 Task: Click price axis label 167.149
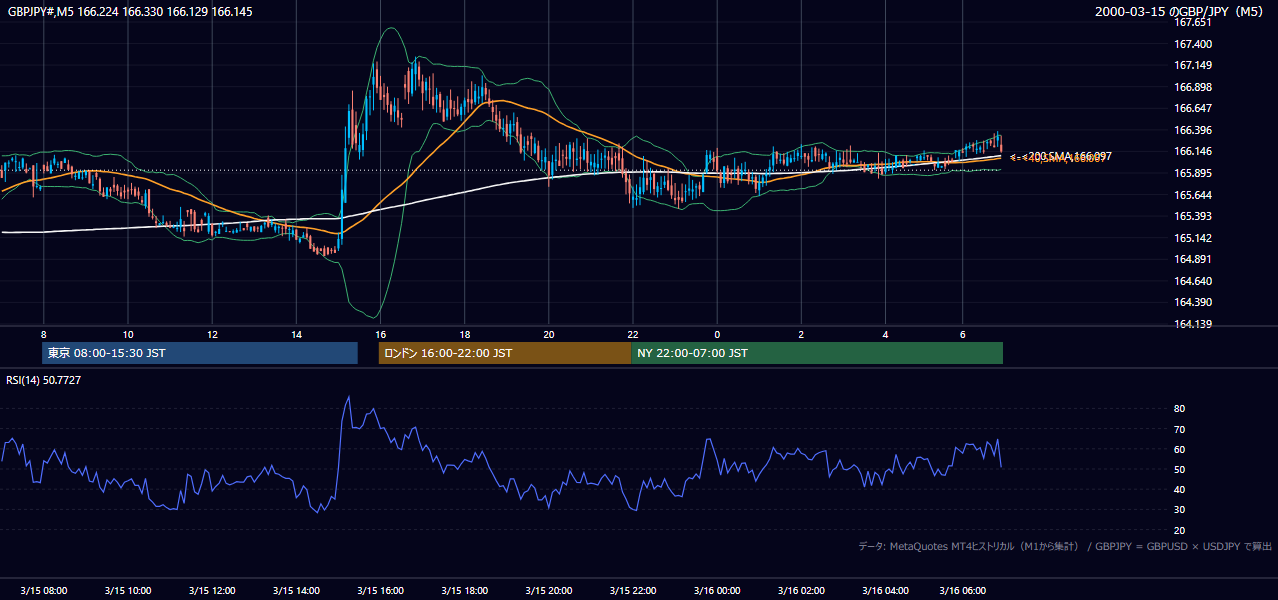[1193, 66]
